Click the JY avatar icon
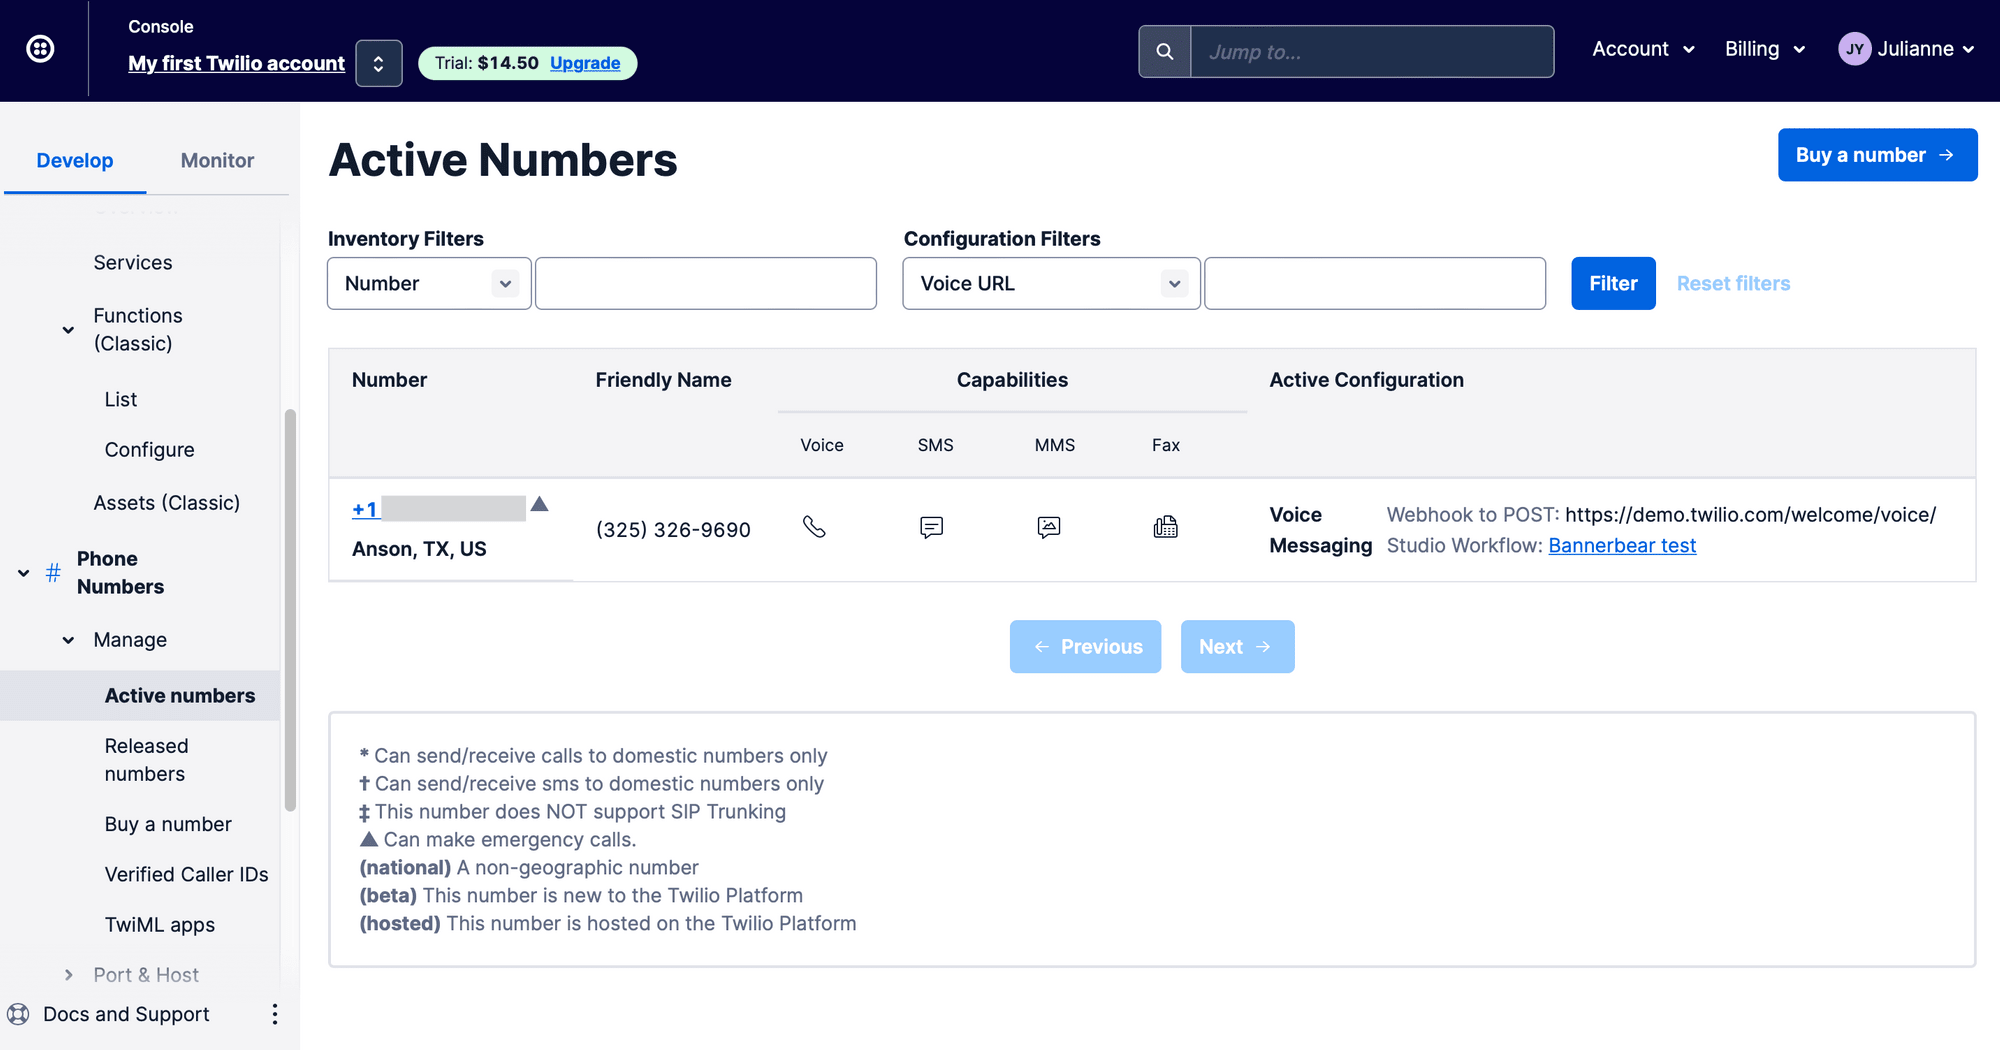 pyautogui.click(x=1855, y=49)
